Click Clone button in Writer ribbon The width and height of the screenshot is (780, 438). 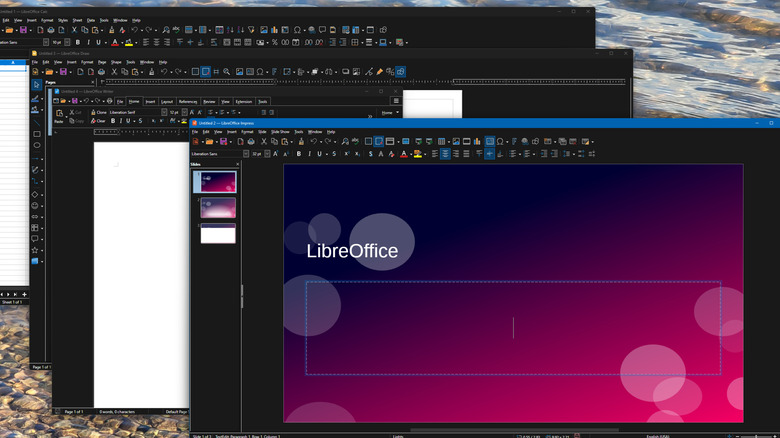click(98, 112)
